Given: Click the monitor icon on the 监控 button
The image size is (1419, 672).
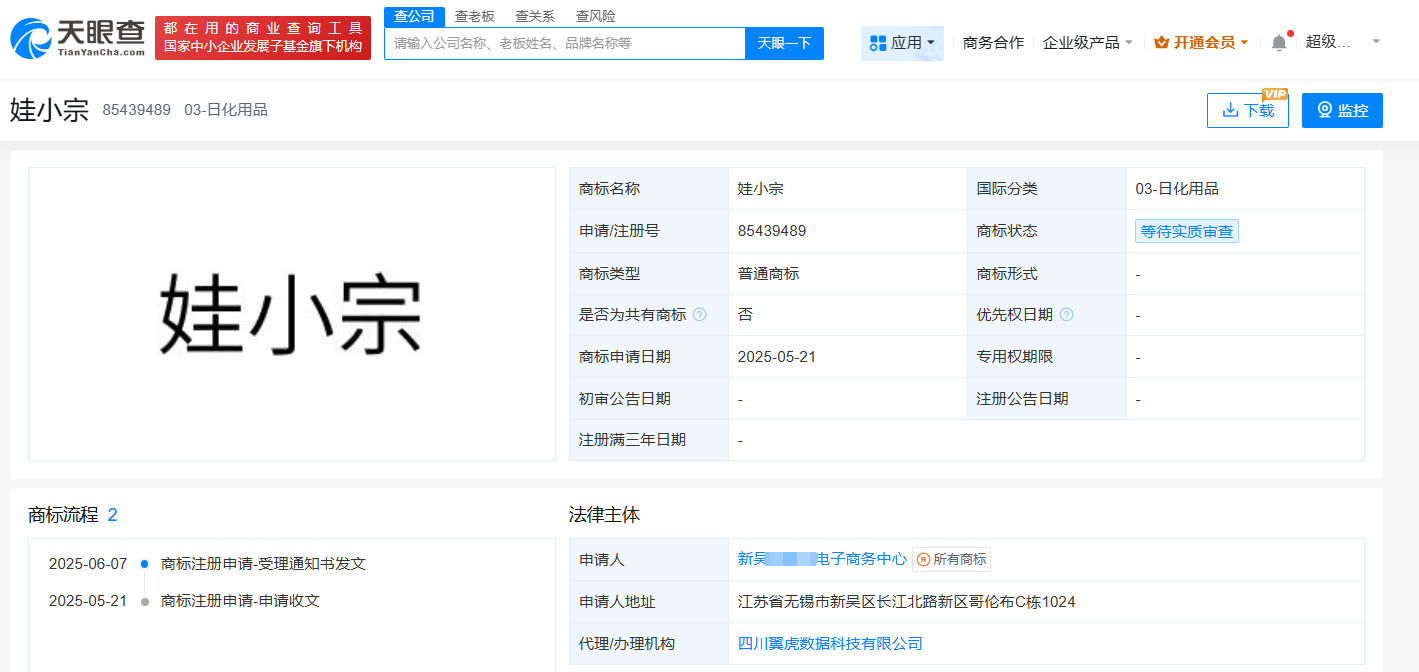Looking at the screenshot, I should coord(1325,110).
